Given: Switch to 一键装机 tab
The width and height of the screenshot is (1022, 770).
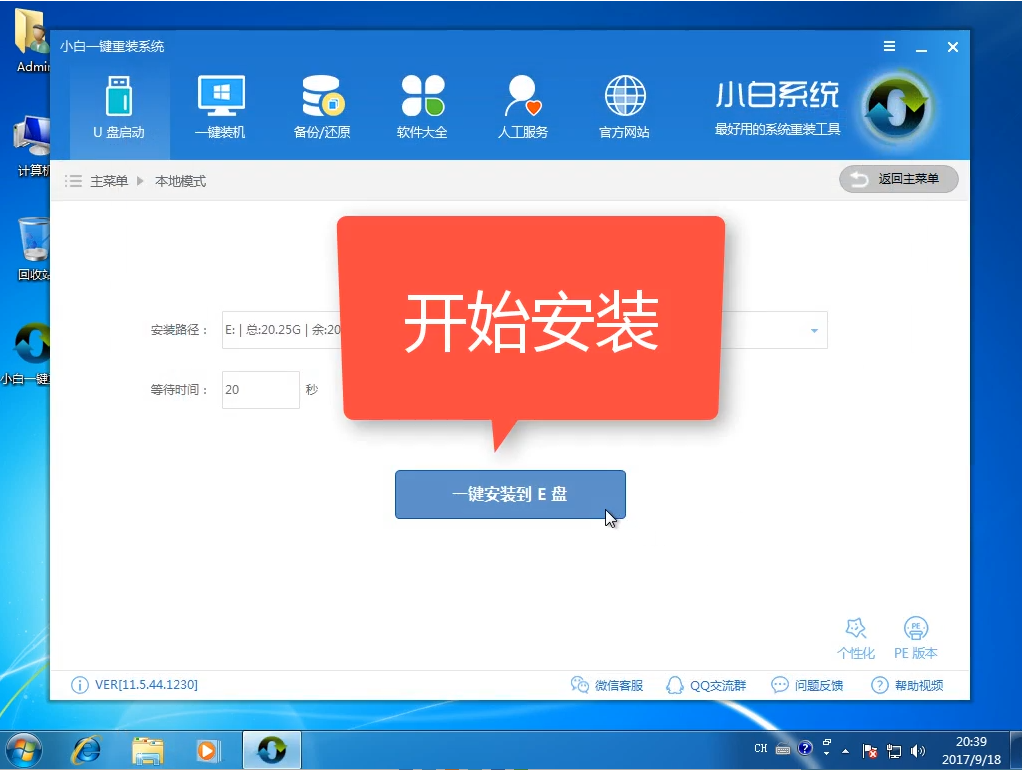Looking at the screenshot, I should 220,108.
